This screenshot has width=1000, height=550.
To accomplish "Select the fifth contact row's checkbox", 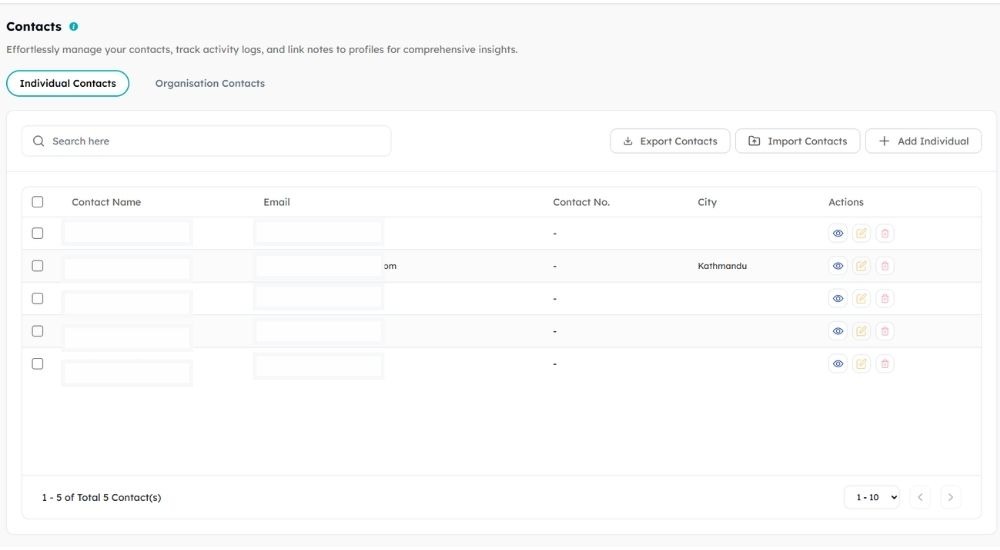I will coord(38,364).
